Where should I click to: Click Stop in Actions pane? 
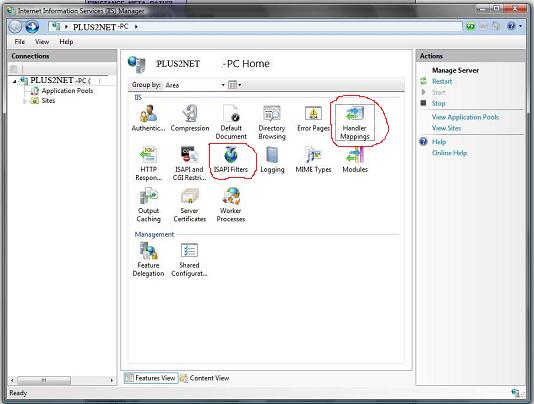coord(438,103)
